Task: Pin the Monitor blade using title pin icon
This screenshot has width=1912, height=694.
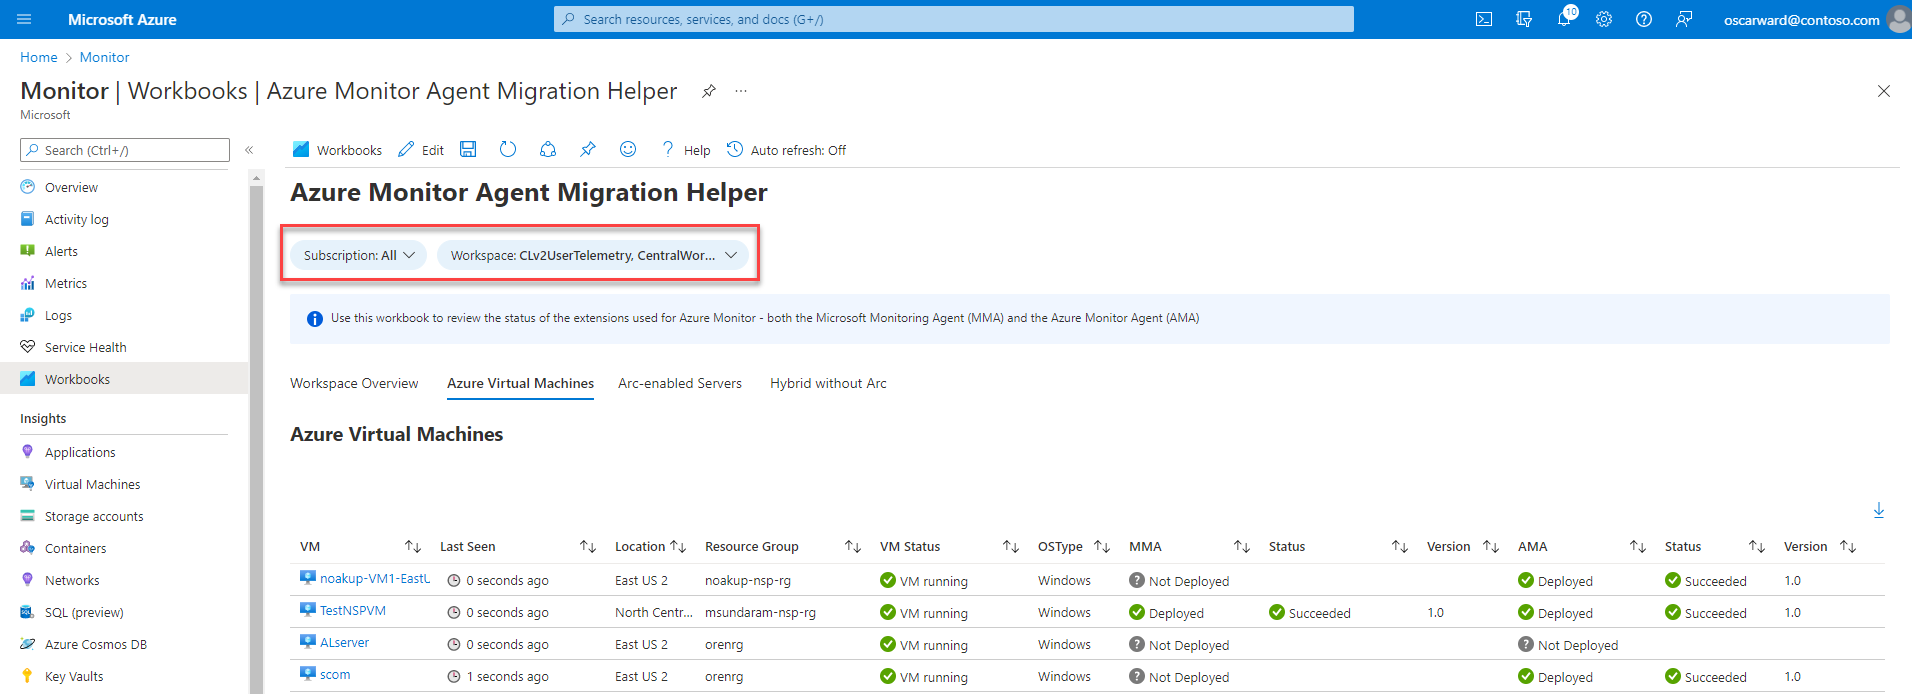Action: coord(708,91)
